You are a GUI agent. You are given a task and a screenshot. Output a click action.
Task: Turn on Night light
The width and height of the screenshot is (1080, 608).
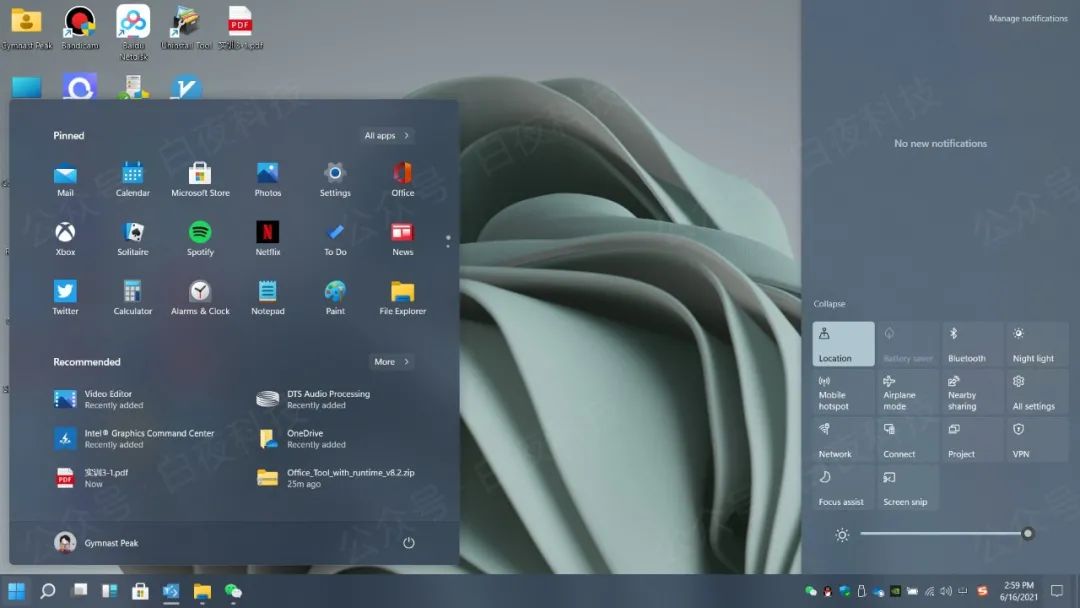coord(1036,343)
